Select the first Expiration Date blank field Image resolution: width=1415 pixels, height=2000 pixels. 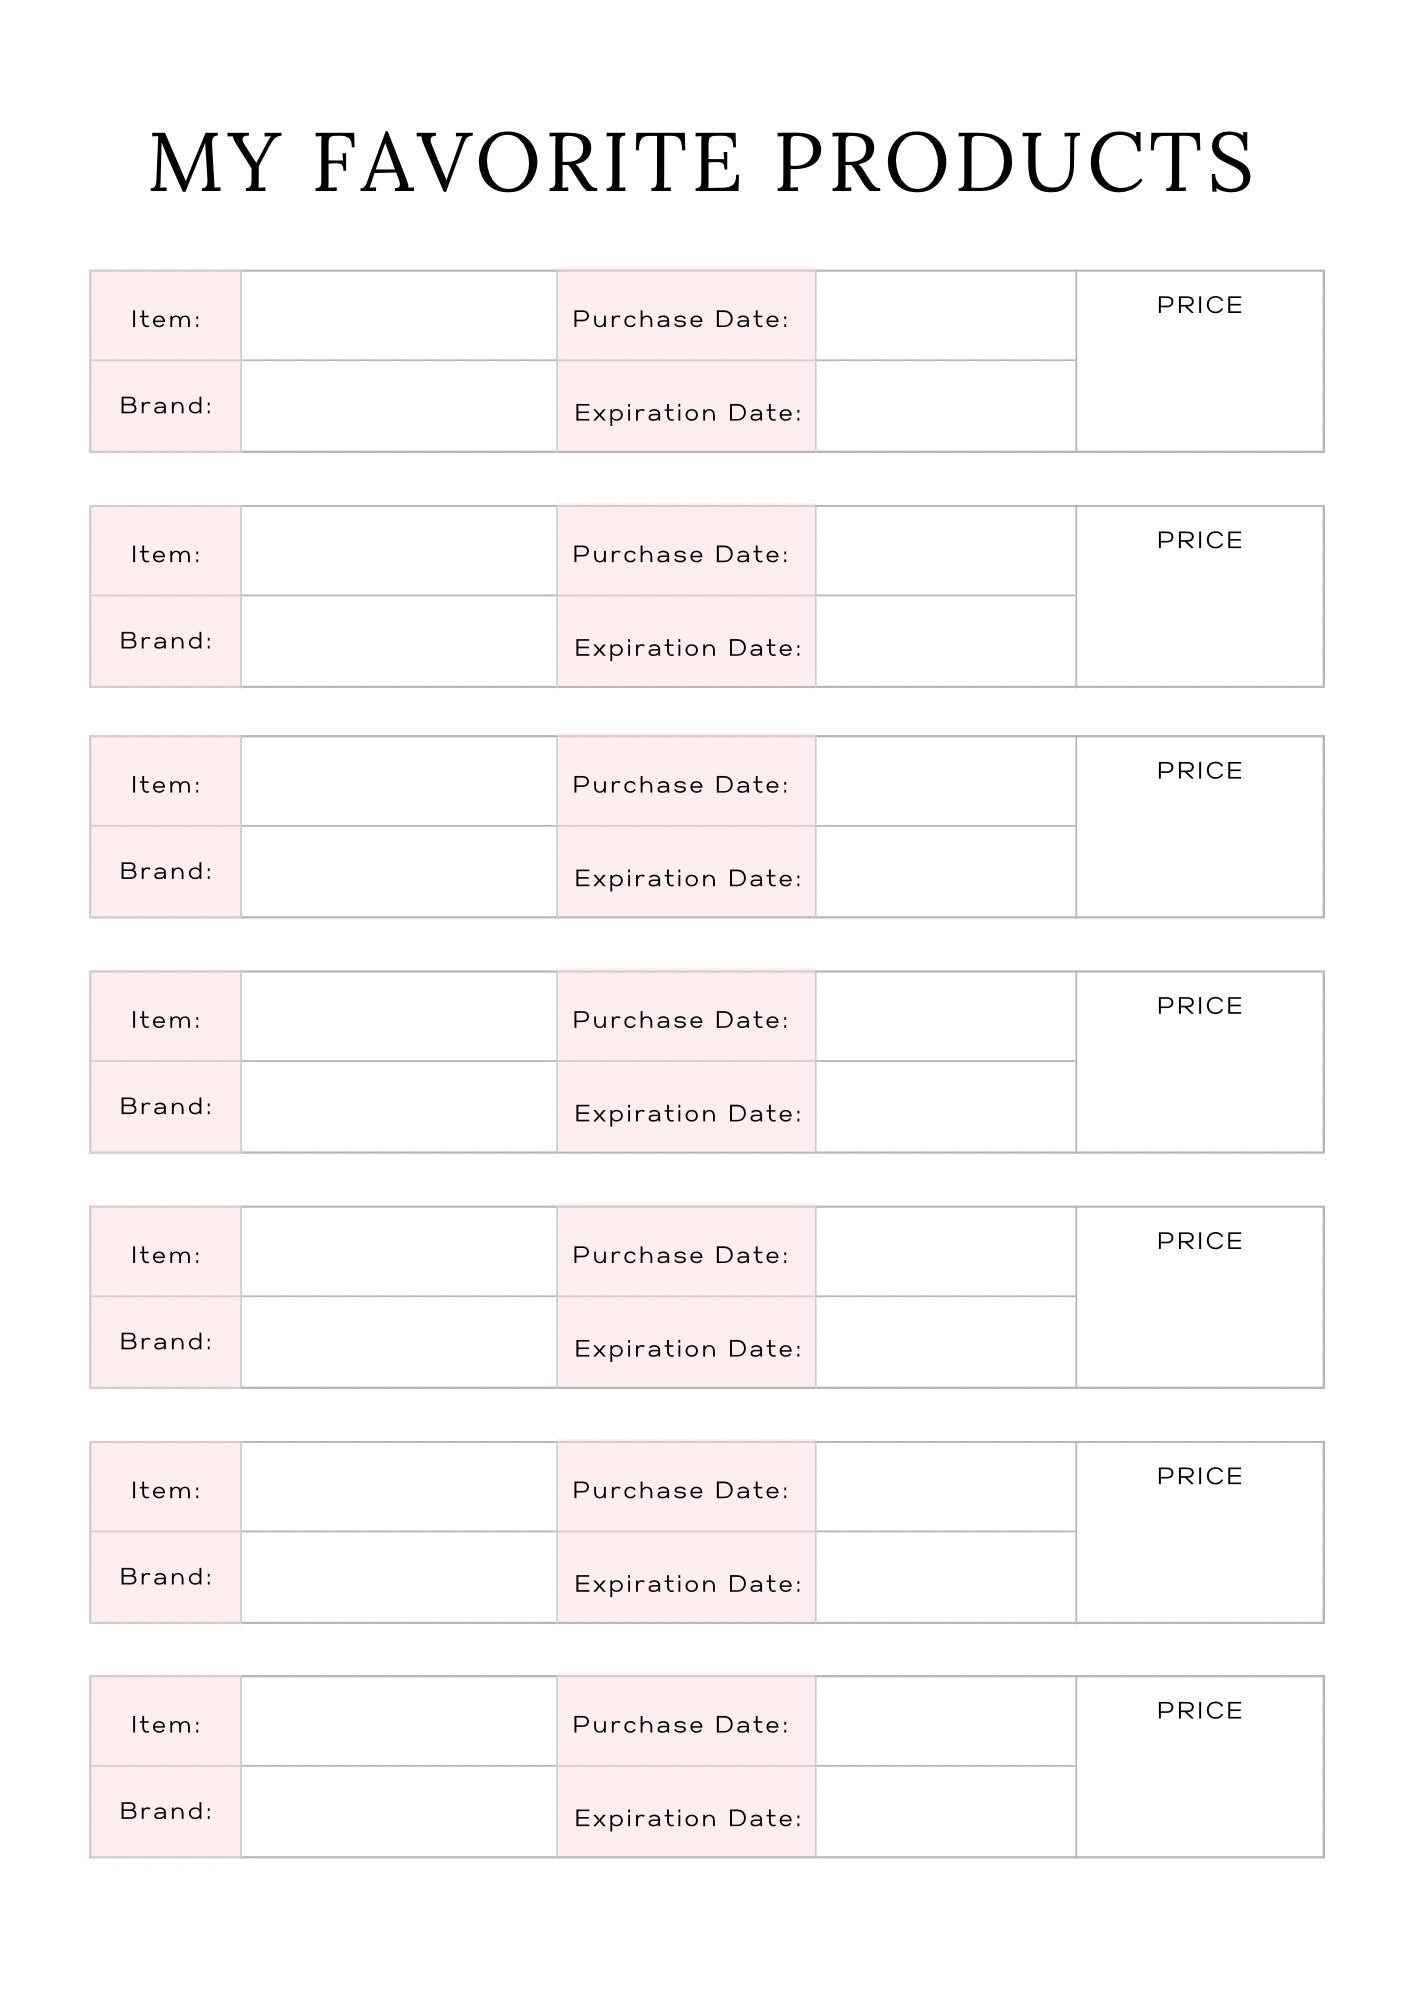pyautogui.click(x=946, y=406)
